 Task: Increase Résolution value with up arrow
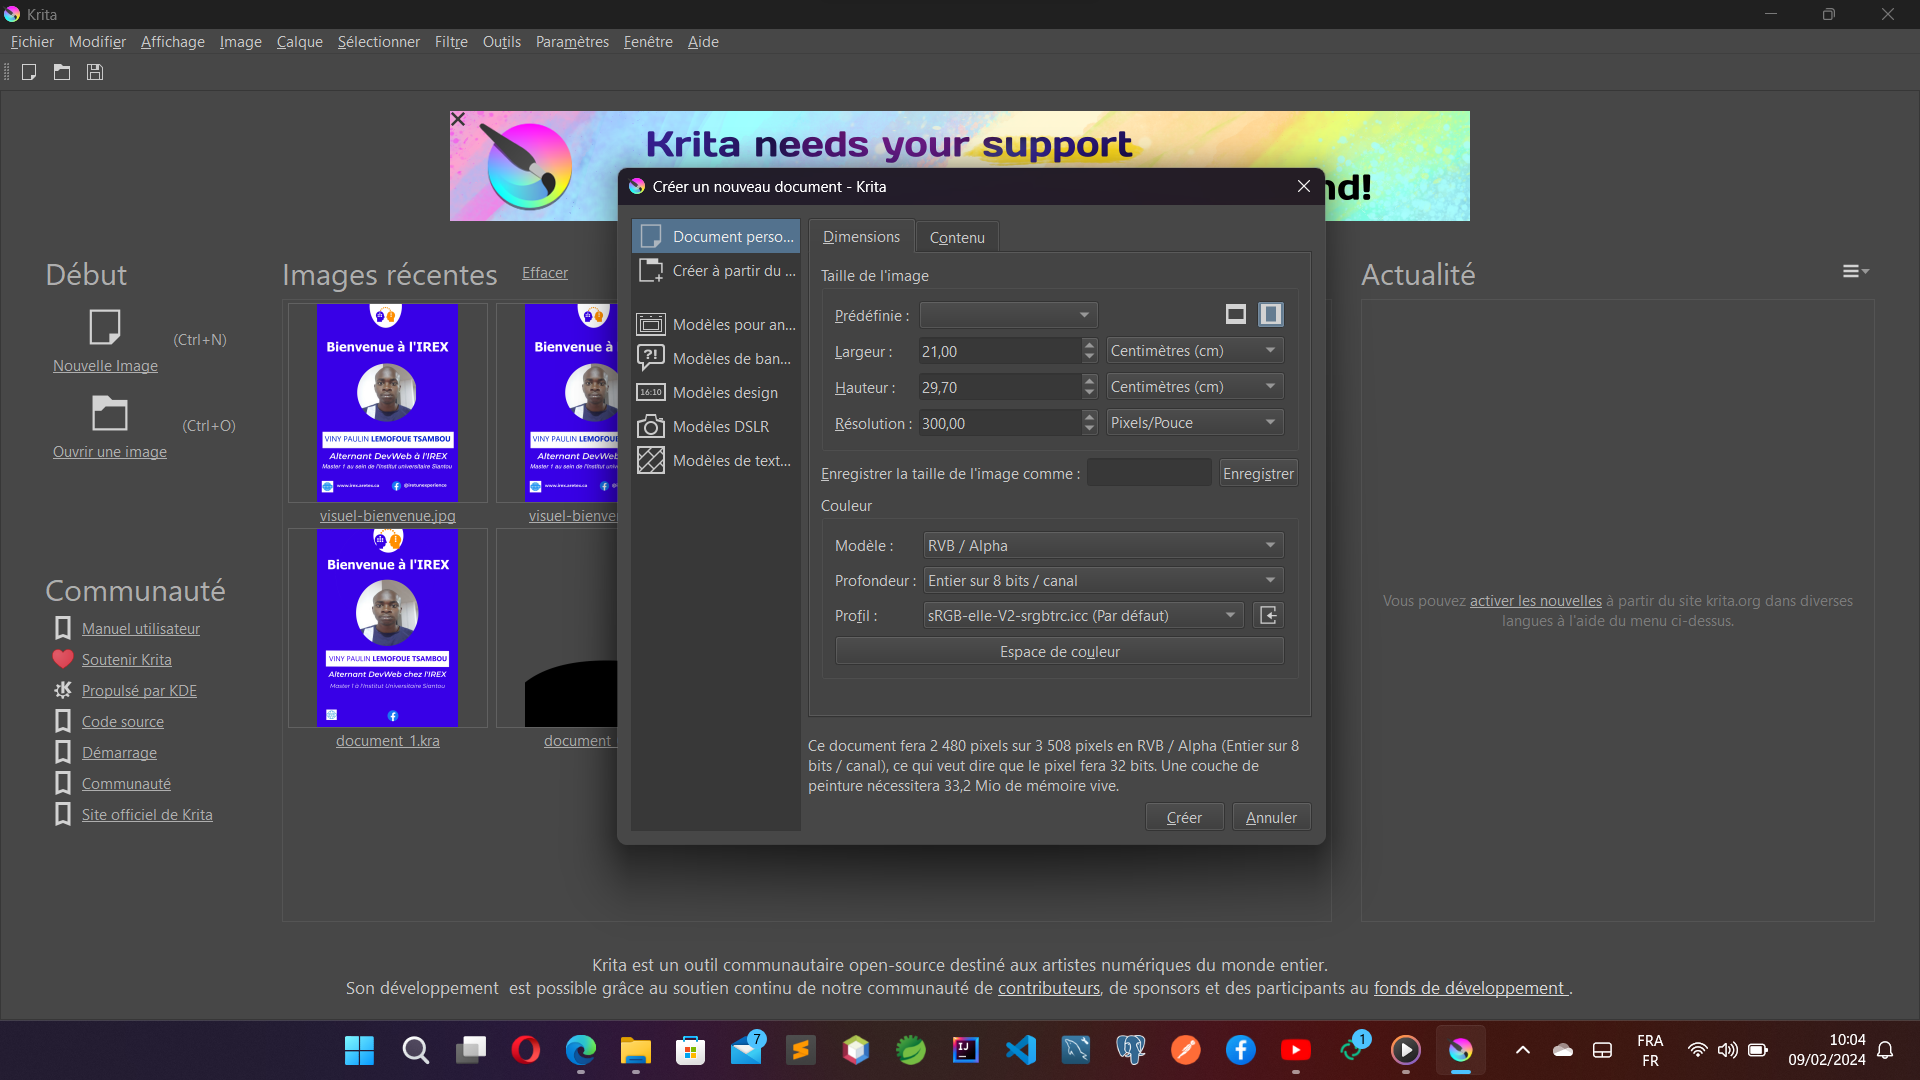pos(1089,417)
